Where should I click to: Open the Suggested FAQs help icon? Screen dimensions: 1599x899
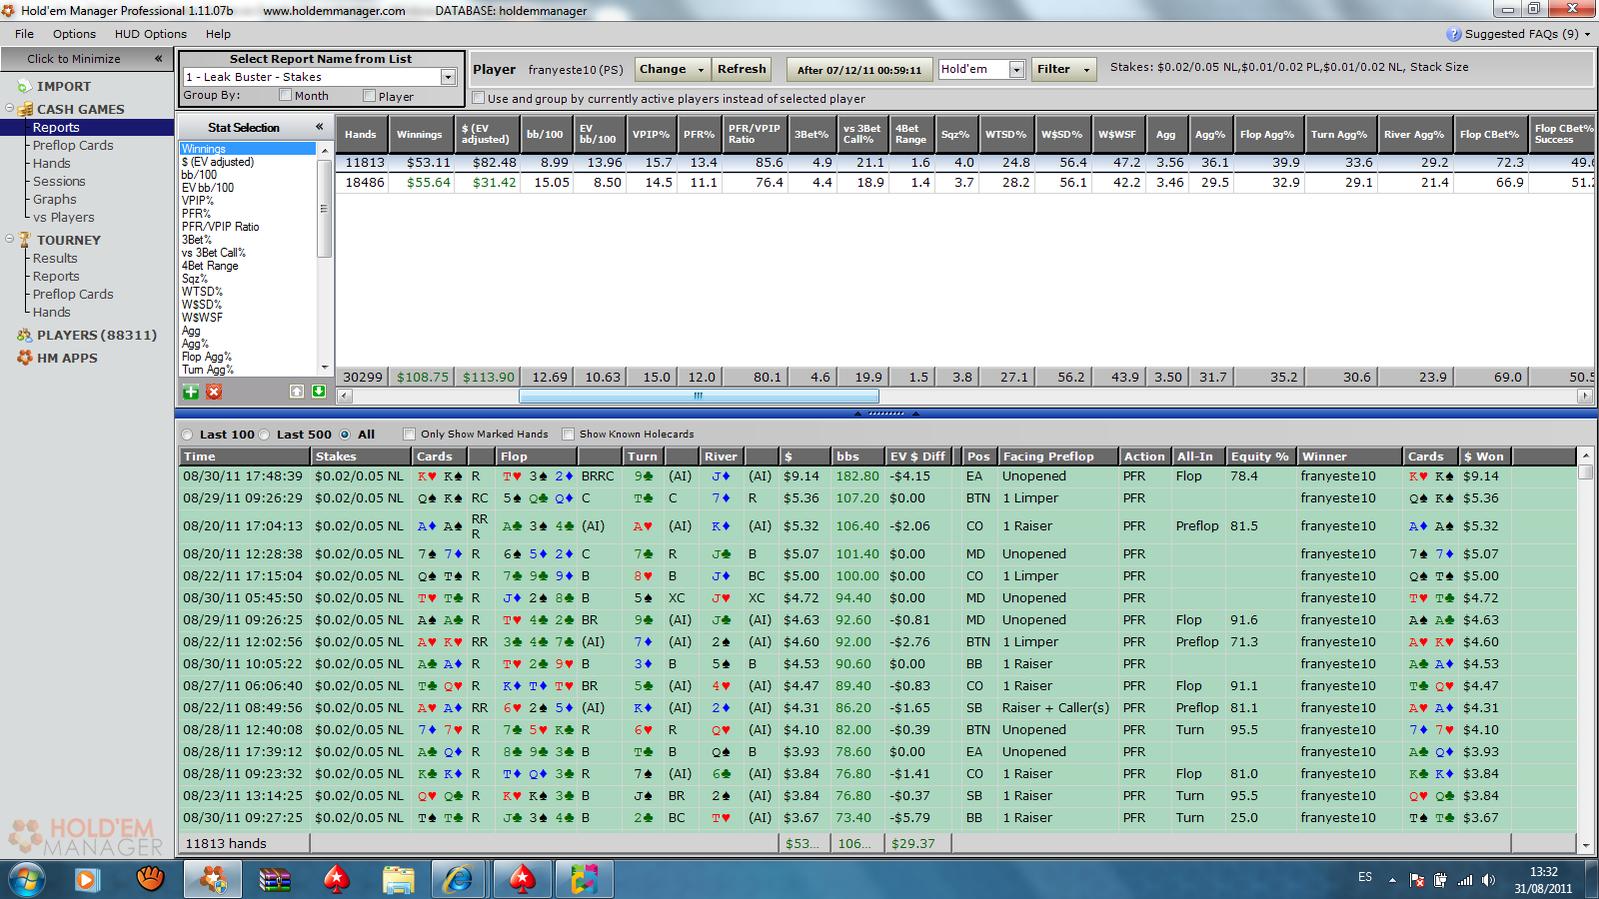point(1454,34)
